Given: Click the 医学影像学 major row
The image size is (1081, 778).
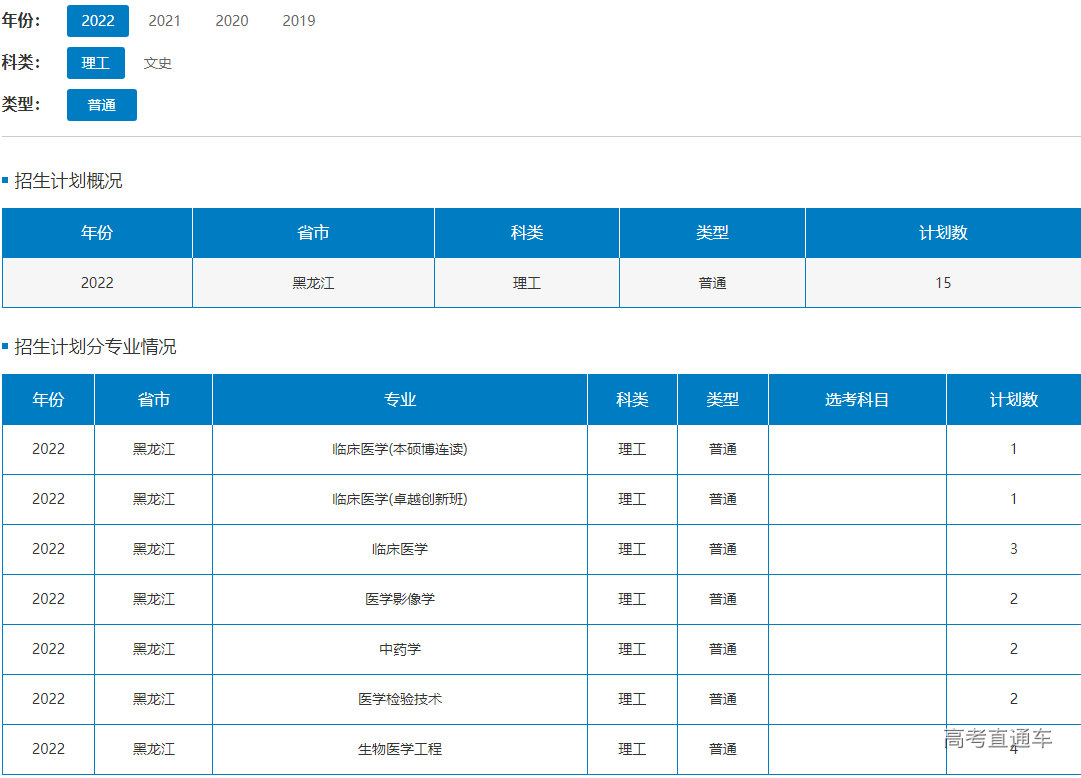Looking at the screenshot, I should (x=400, y=600).
